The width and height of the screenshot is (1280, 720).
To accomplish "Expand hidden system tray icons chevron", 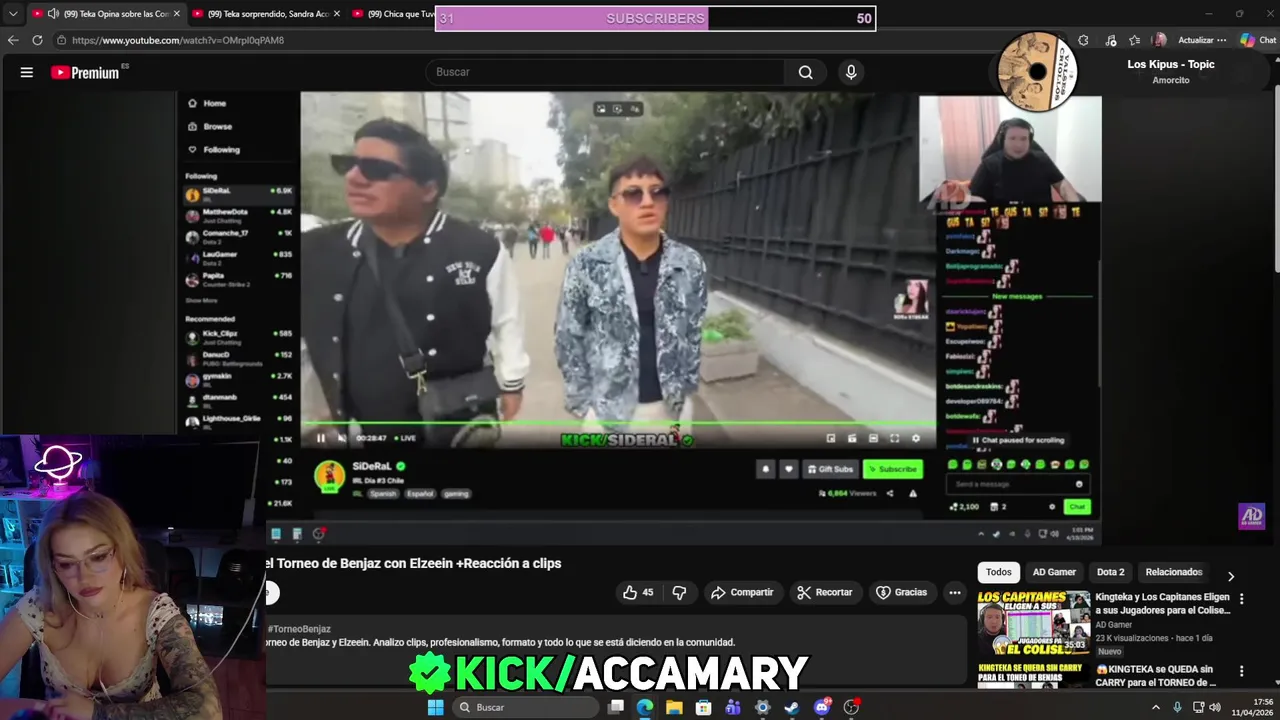I will (1156, 707).
